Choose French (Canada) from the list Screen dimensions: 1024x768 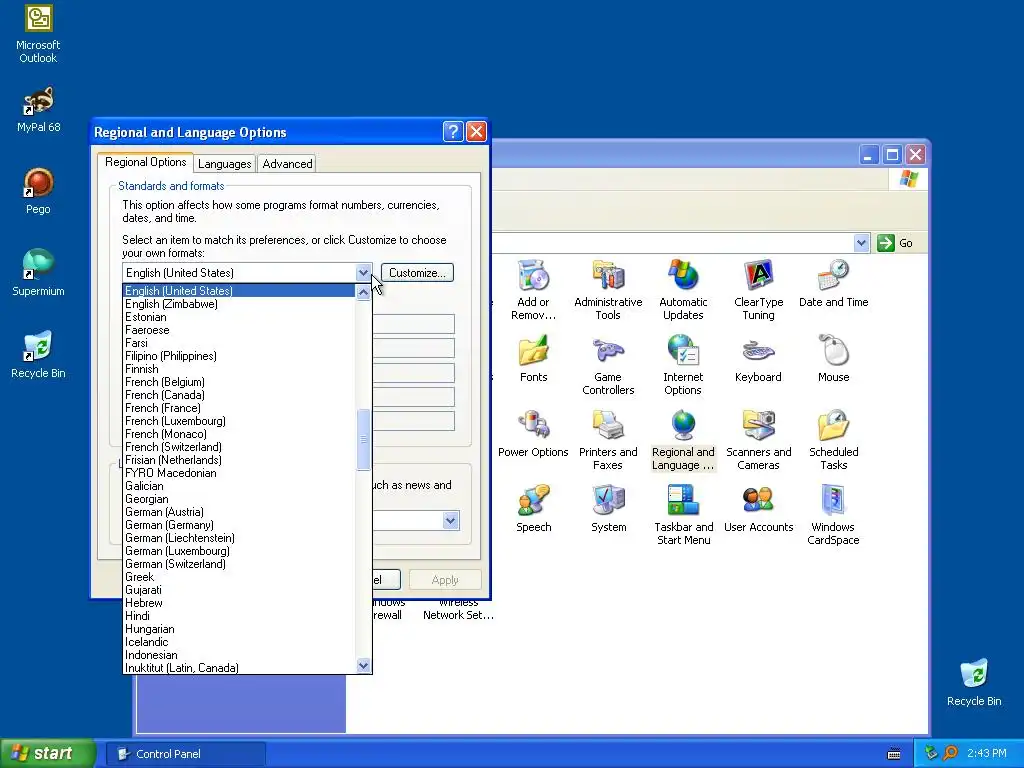(x=239, y=395)
